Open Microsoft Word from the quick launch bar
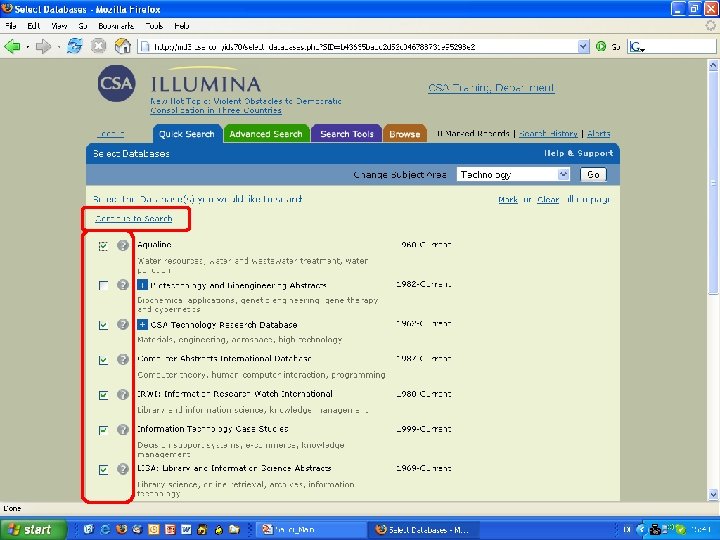The image size is (720, 540). [186, 529]
